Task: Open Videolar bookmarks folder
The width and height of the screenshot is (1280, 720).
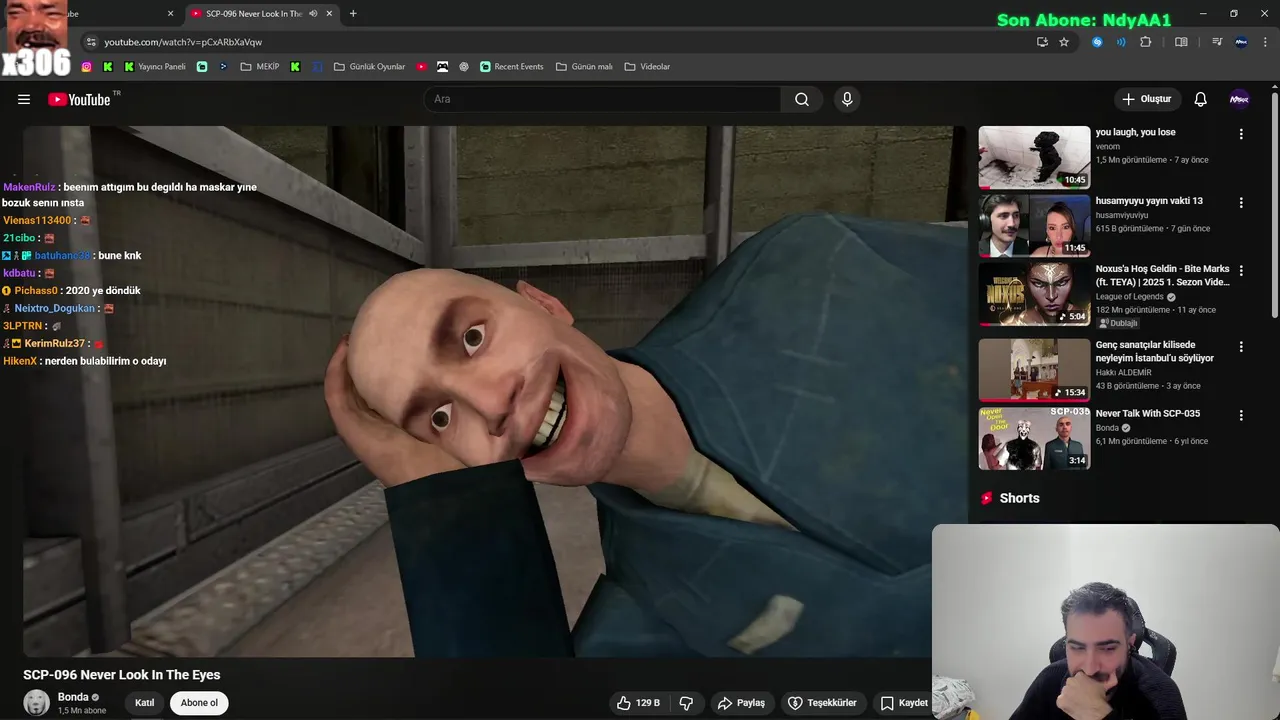Action: tap(647, 67)
